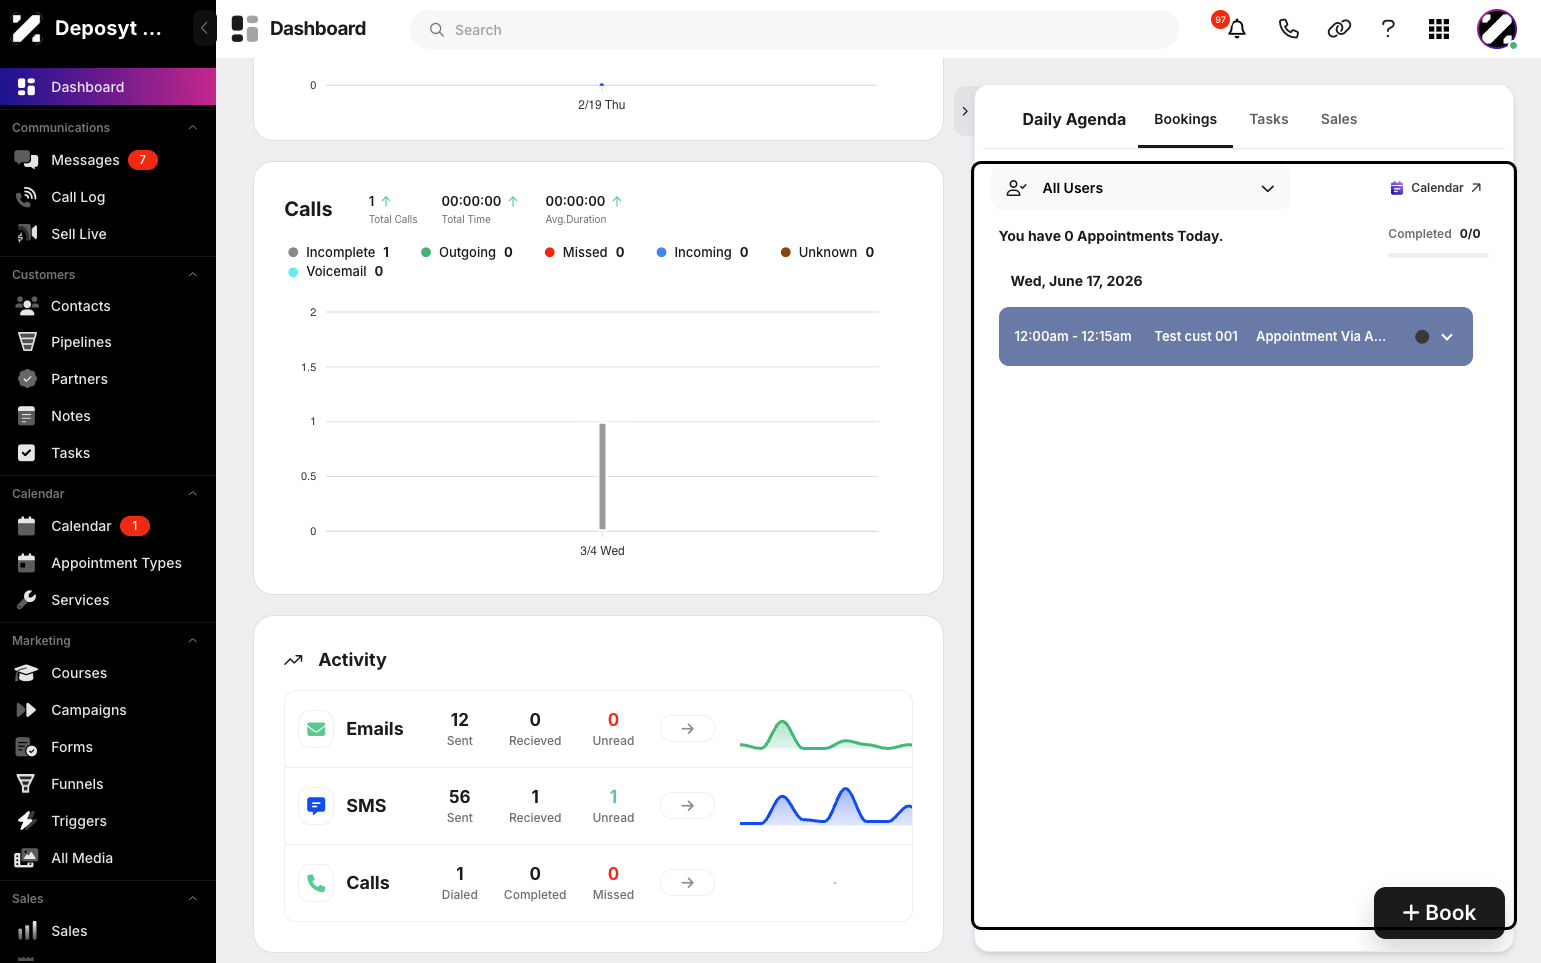
Task: Collapse the Marketing section
Action: pyautogui.click(x=193, y=641)
